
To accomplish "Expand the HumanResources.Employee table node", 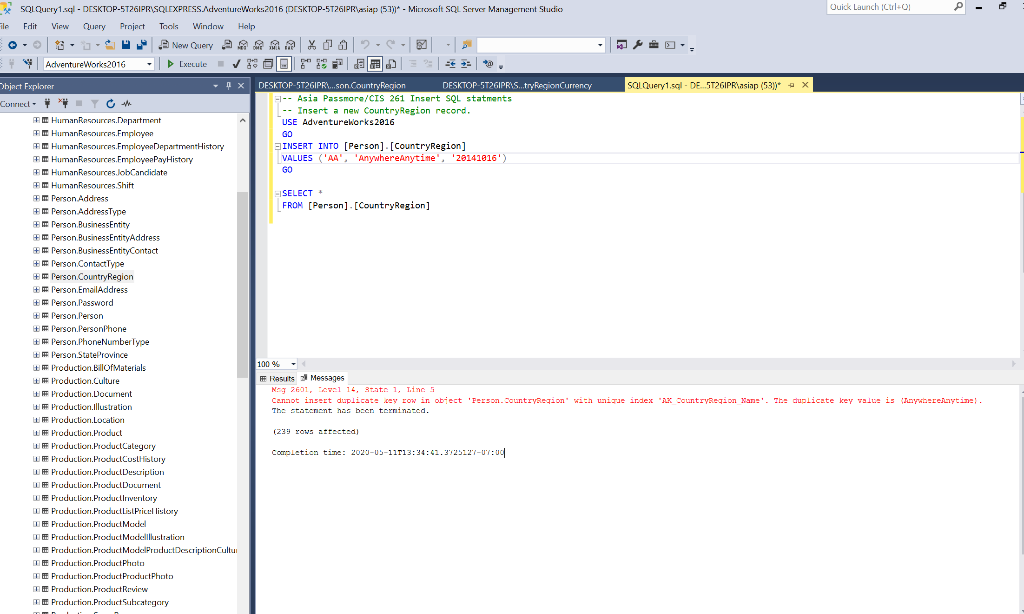I will coord(37,133).
